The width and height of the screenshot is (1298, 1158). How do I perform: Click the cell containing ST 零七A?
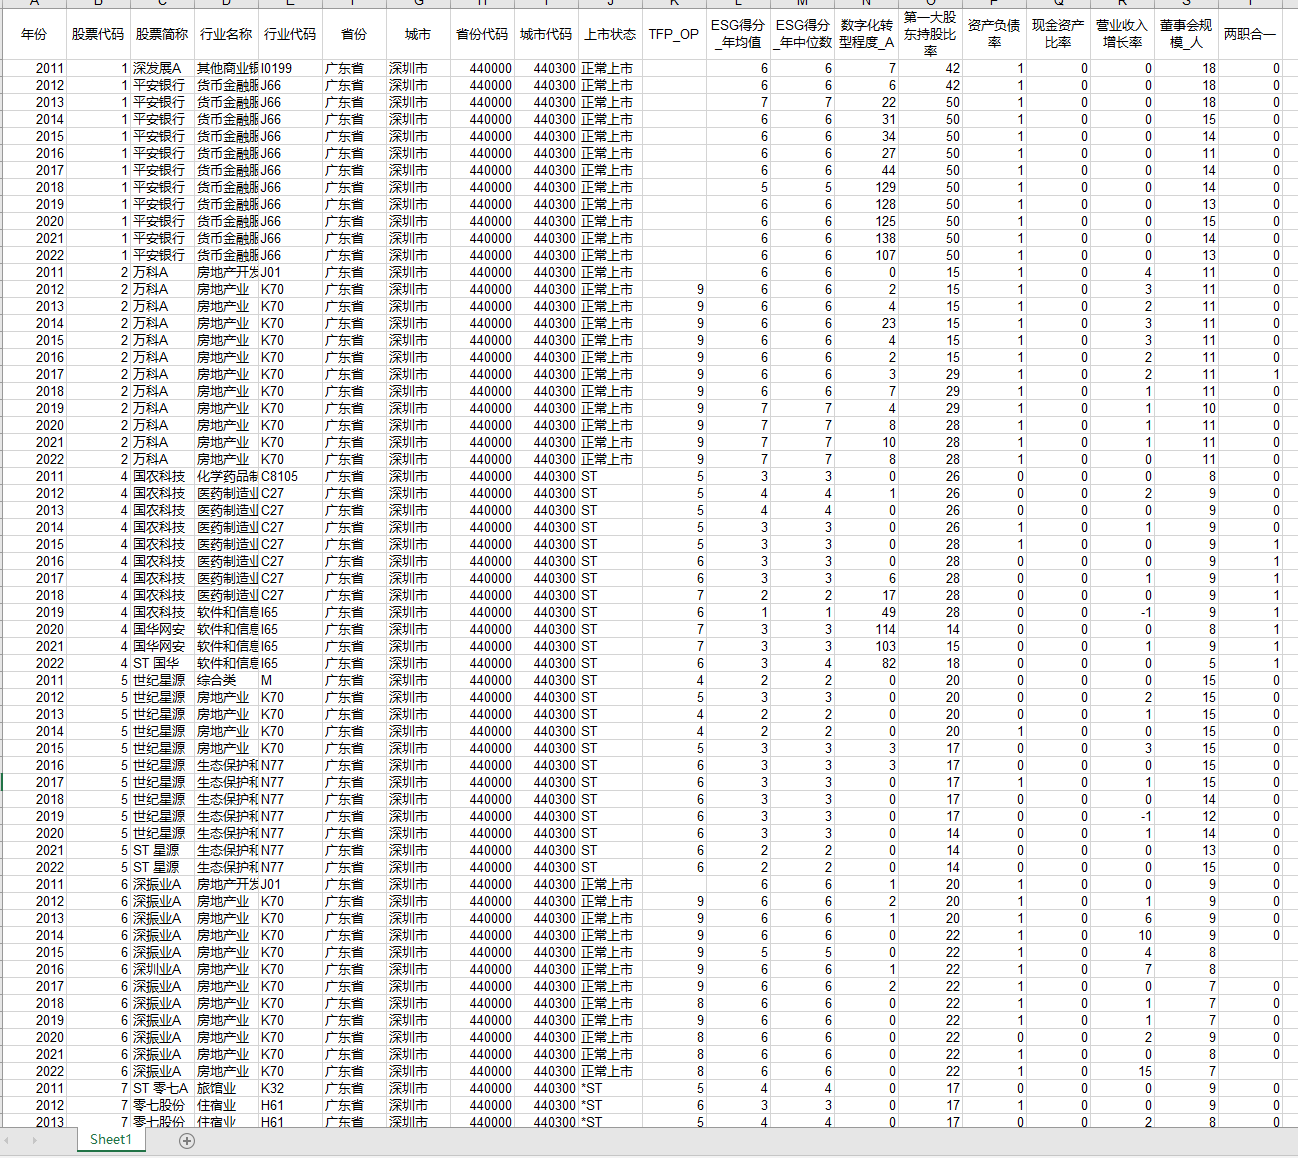point(162,1088)
